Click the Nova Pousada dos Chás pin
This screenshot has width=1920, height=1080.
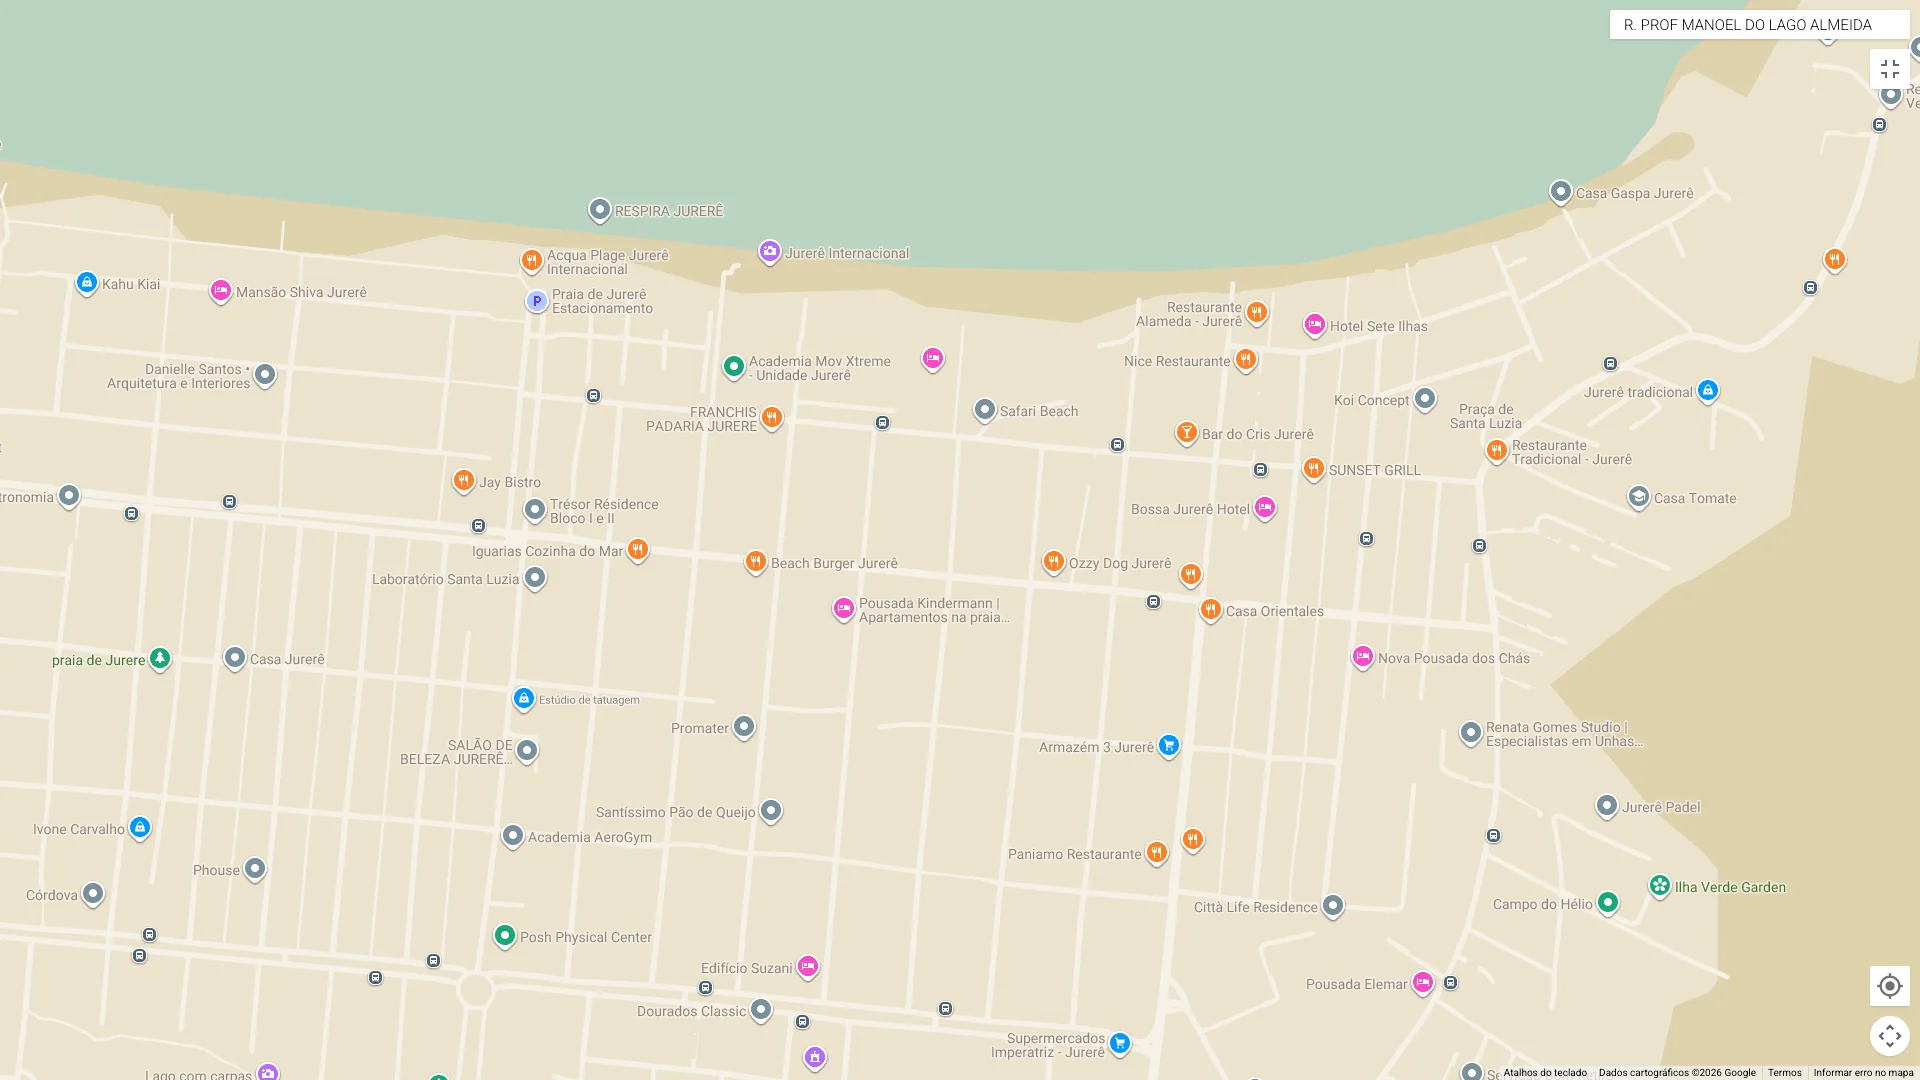tap(1362, 656)
